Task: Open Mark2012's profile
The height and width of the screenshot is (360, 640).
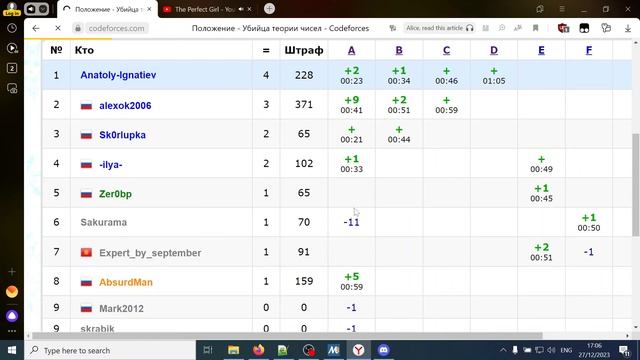Action: pos(121,309)
